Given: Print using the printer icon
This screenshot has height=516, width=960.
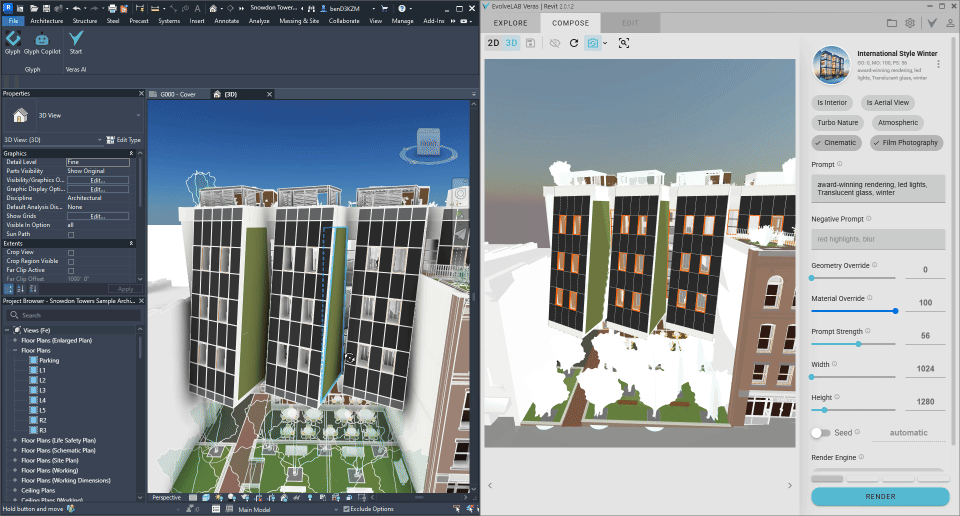Looking at the screenshot, I should (112, 9).
